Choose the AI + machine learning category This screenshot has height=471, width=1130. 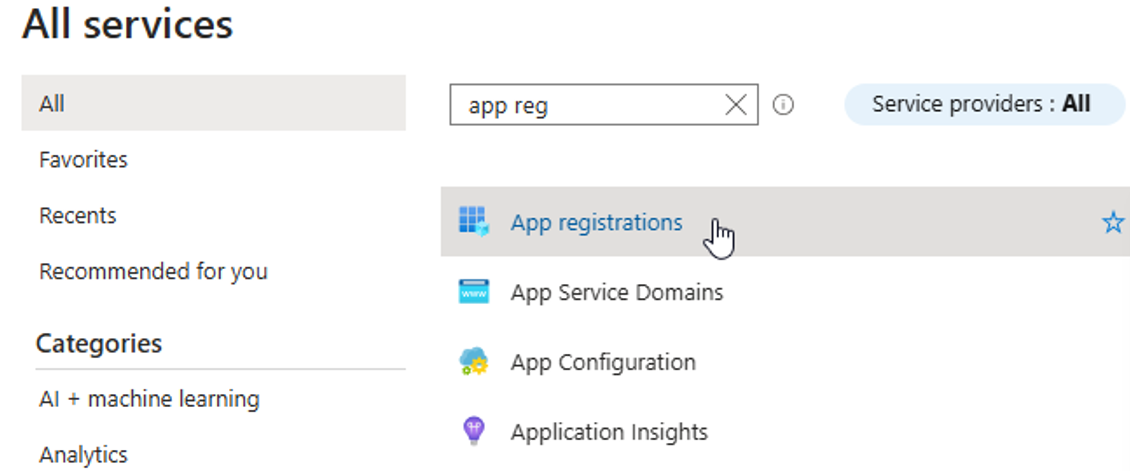coord(149,399)
